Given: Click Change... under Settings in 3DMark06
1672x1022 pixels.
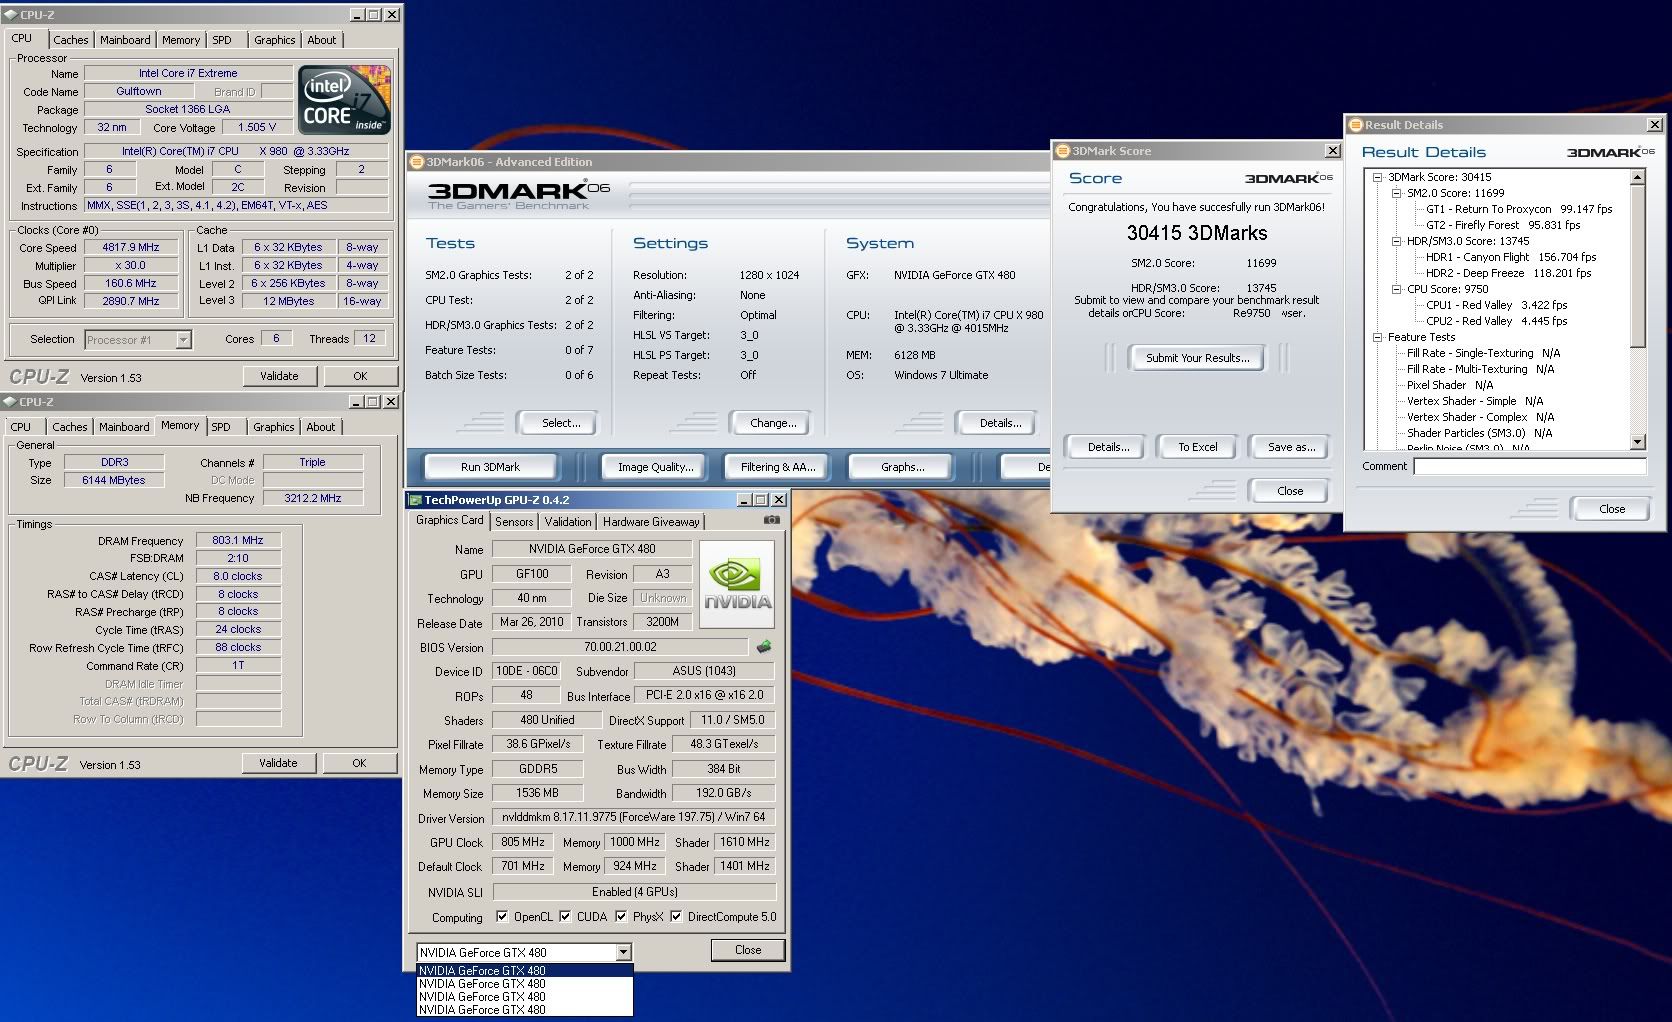Looking at the screenshot, I should [773, 423].
